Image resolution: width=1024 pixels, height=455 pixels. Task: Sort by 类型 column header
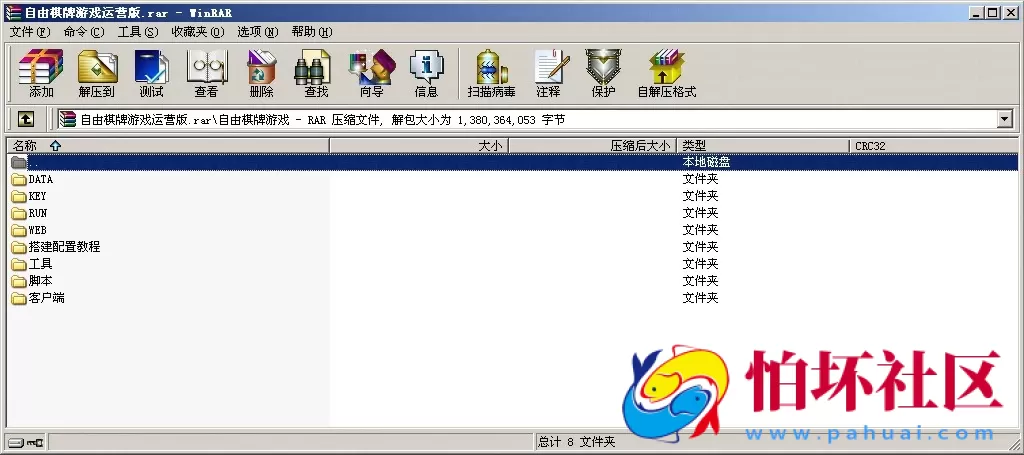[x=763, y=146]
